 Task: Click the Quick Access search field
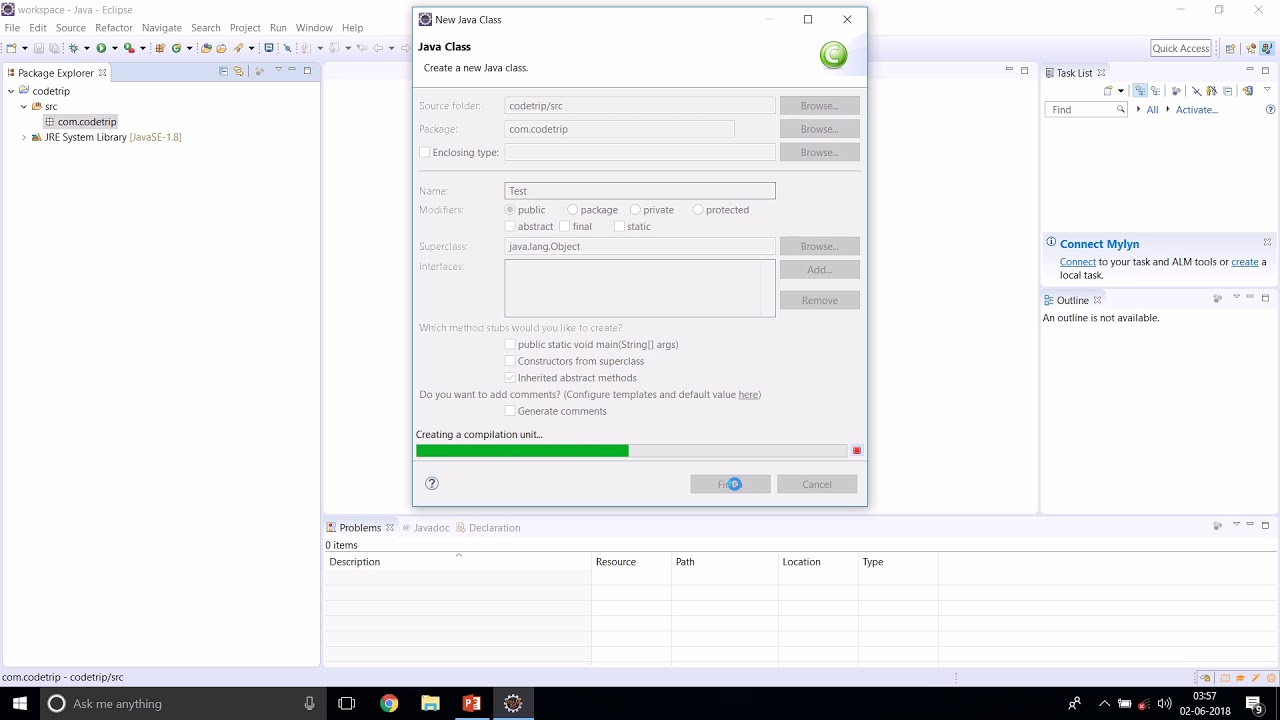1181,48
